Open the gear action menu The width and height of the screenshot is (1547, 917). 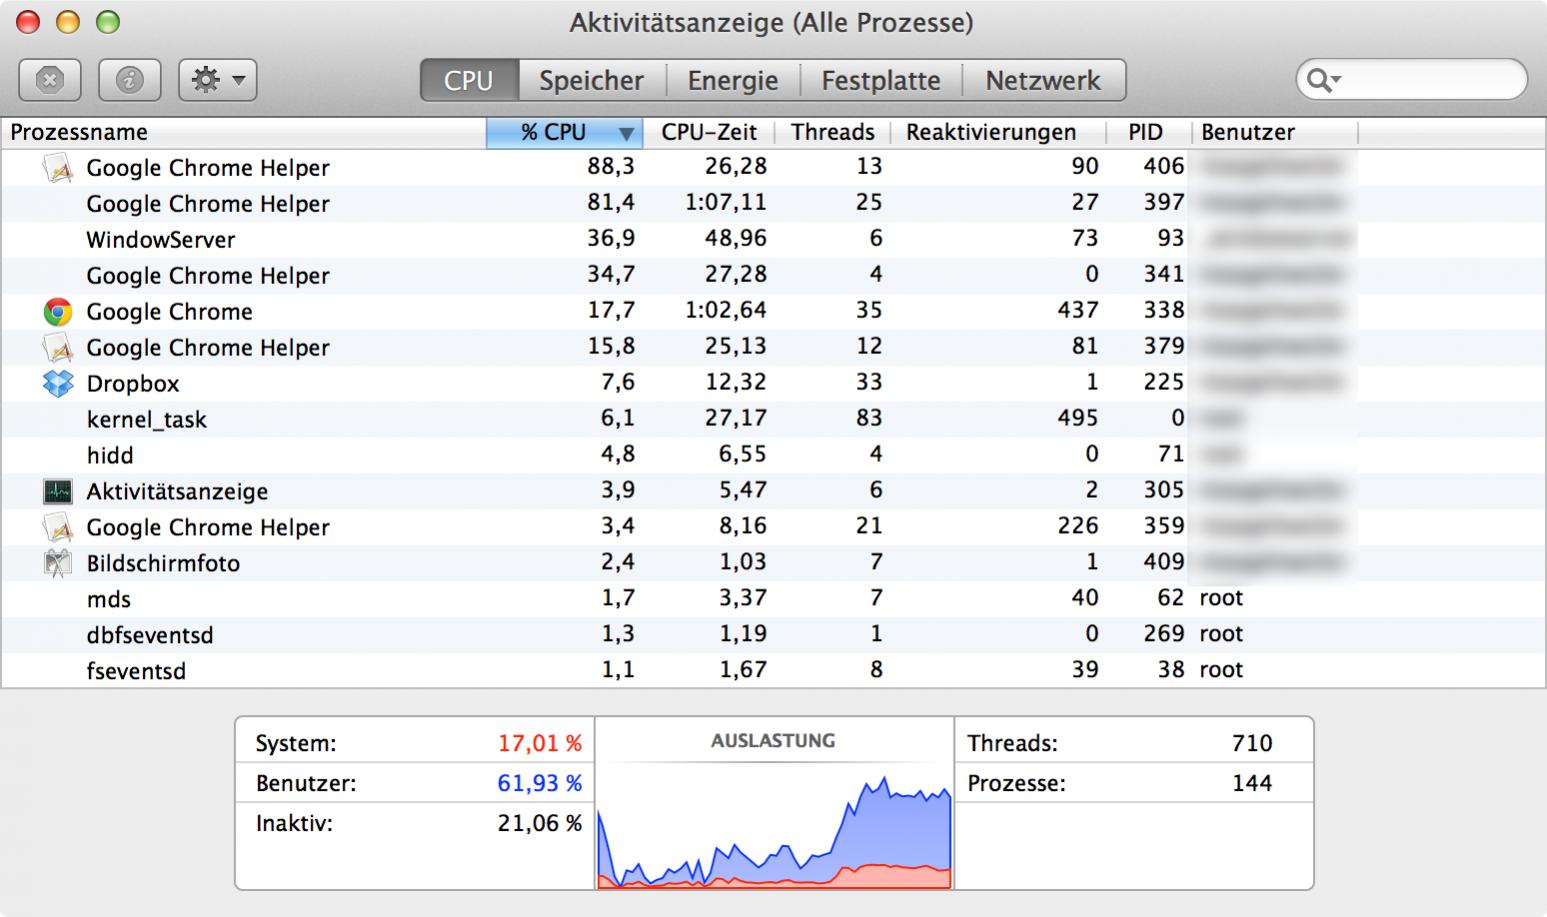[217, 80]
